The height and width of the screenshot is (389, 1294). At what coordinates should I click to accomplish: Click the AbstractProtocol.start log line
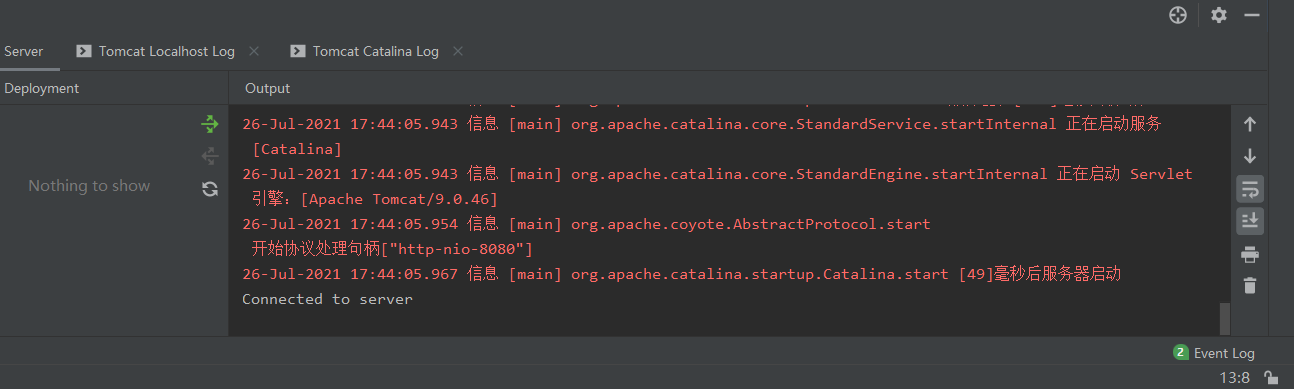coord(586,224)
